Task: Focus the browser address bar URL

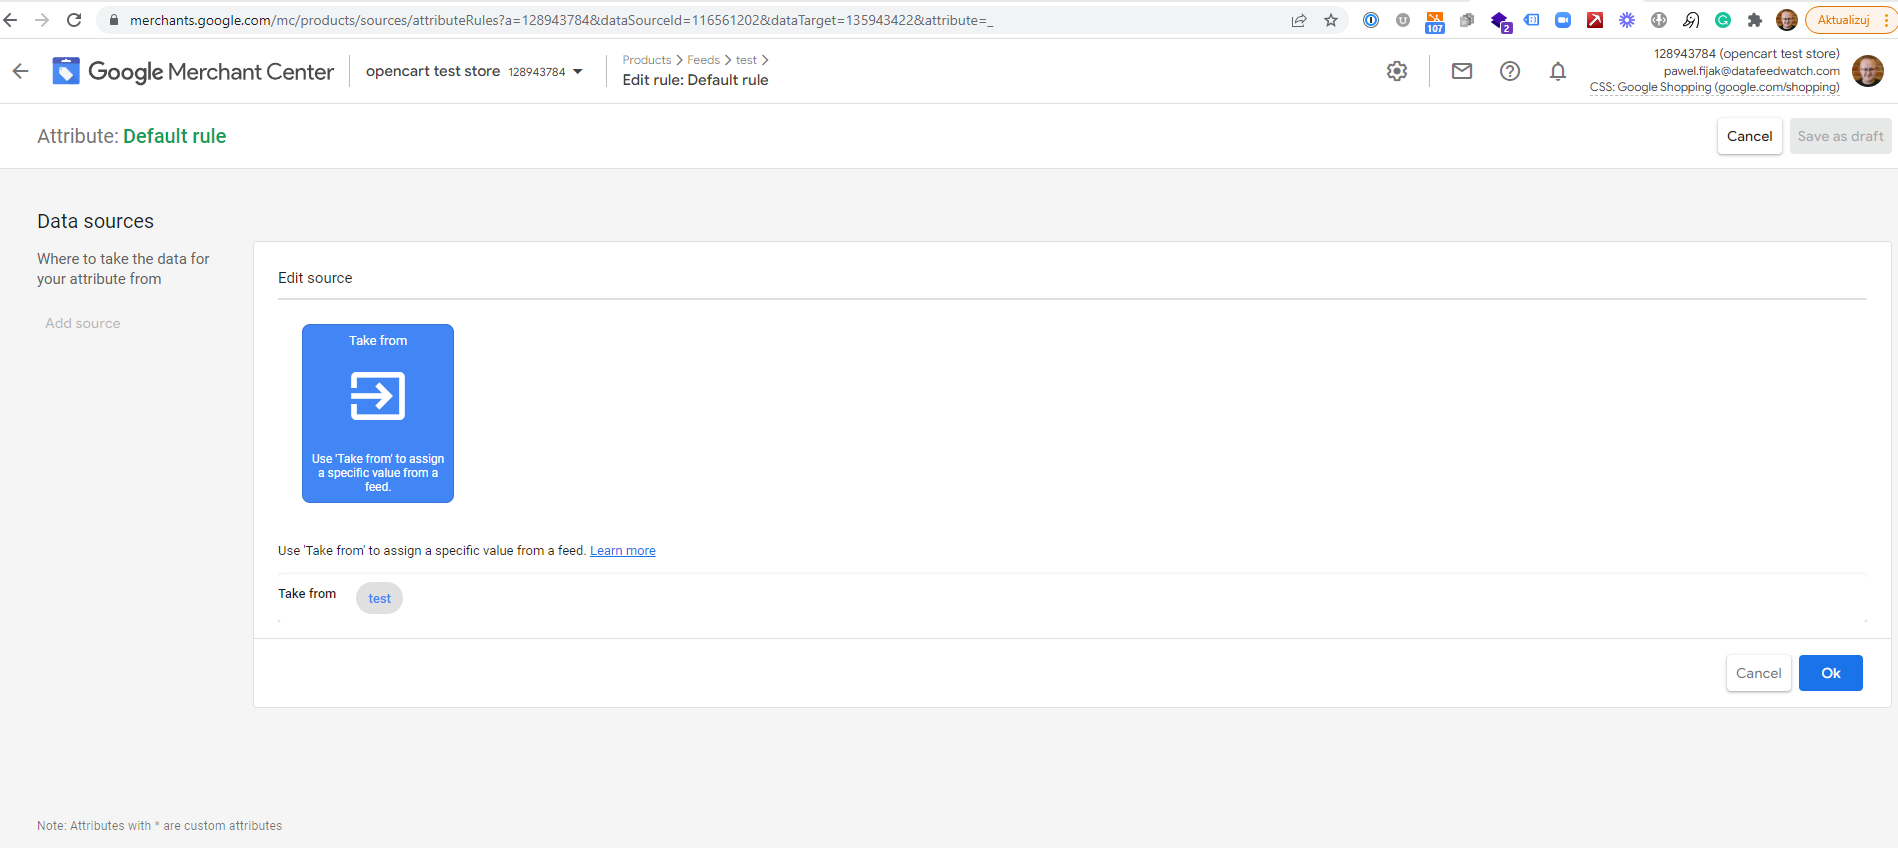Action: tap(561, 20)
